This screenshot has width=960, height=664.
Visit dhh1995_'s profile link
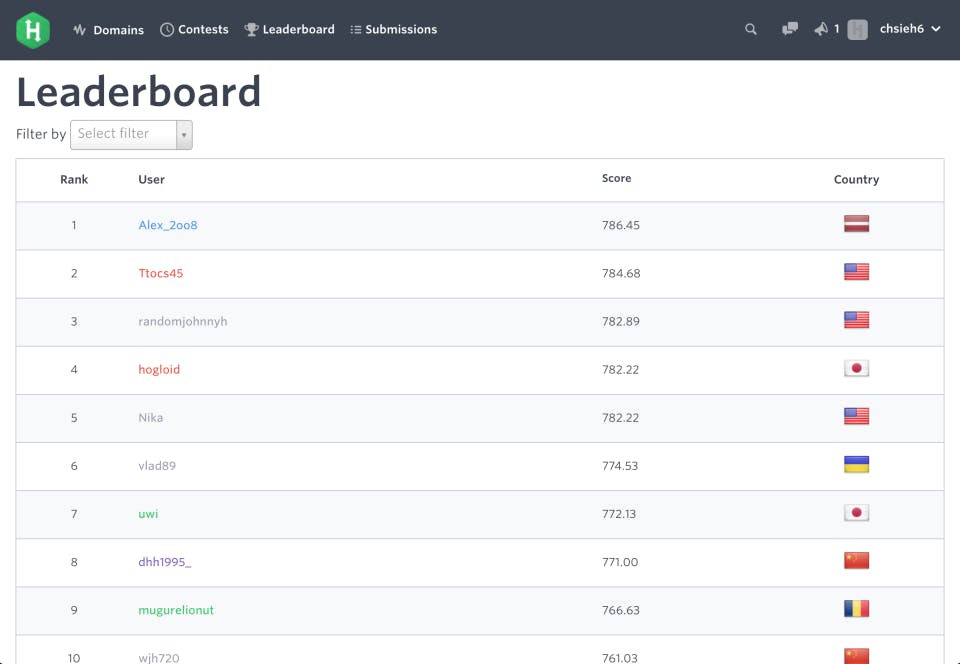point(162,562)
